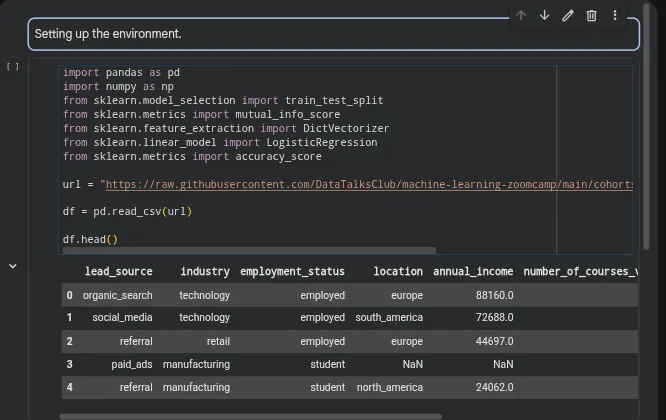666x420 pixels.
Task: Click row index 3 in the output table
Action: [70, 364]
